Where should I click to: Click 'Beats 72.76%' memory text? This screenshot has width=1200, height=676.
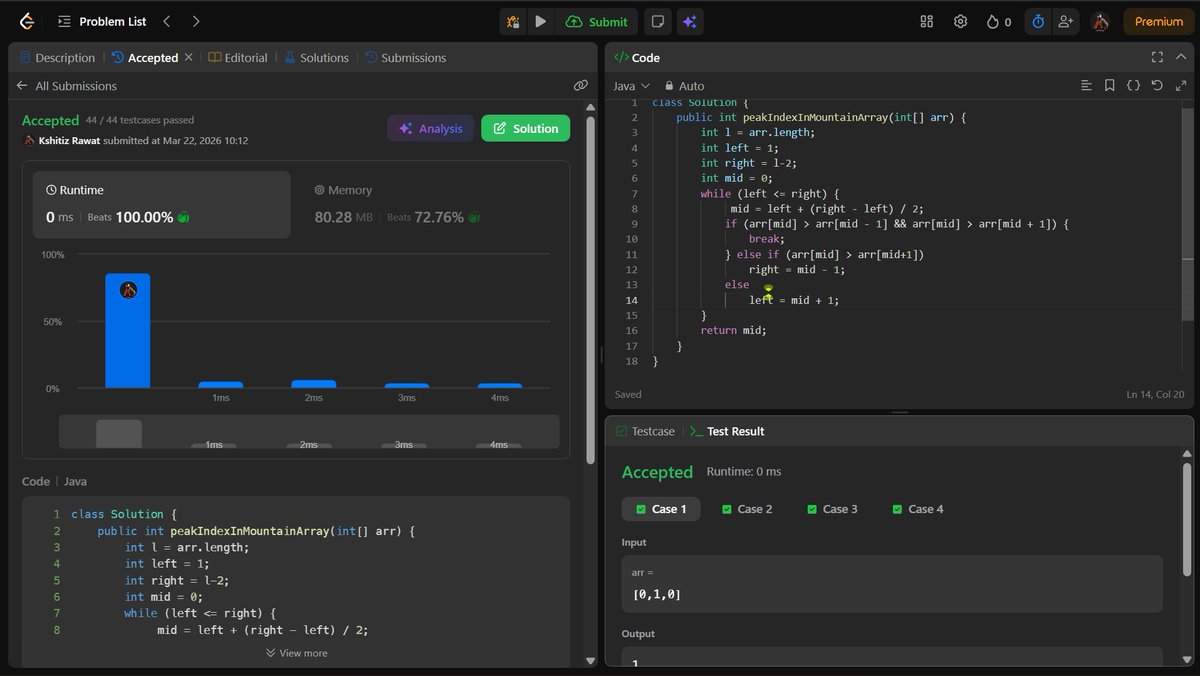pos(425,217)
